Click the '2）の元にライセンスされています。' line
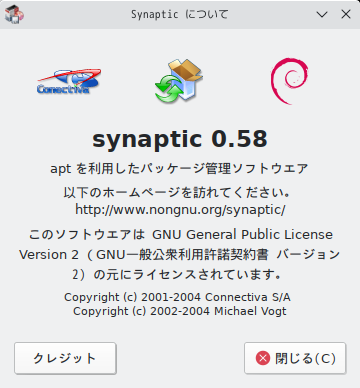This screenshot has width=360, height=388. click(177, 275)
